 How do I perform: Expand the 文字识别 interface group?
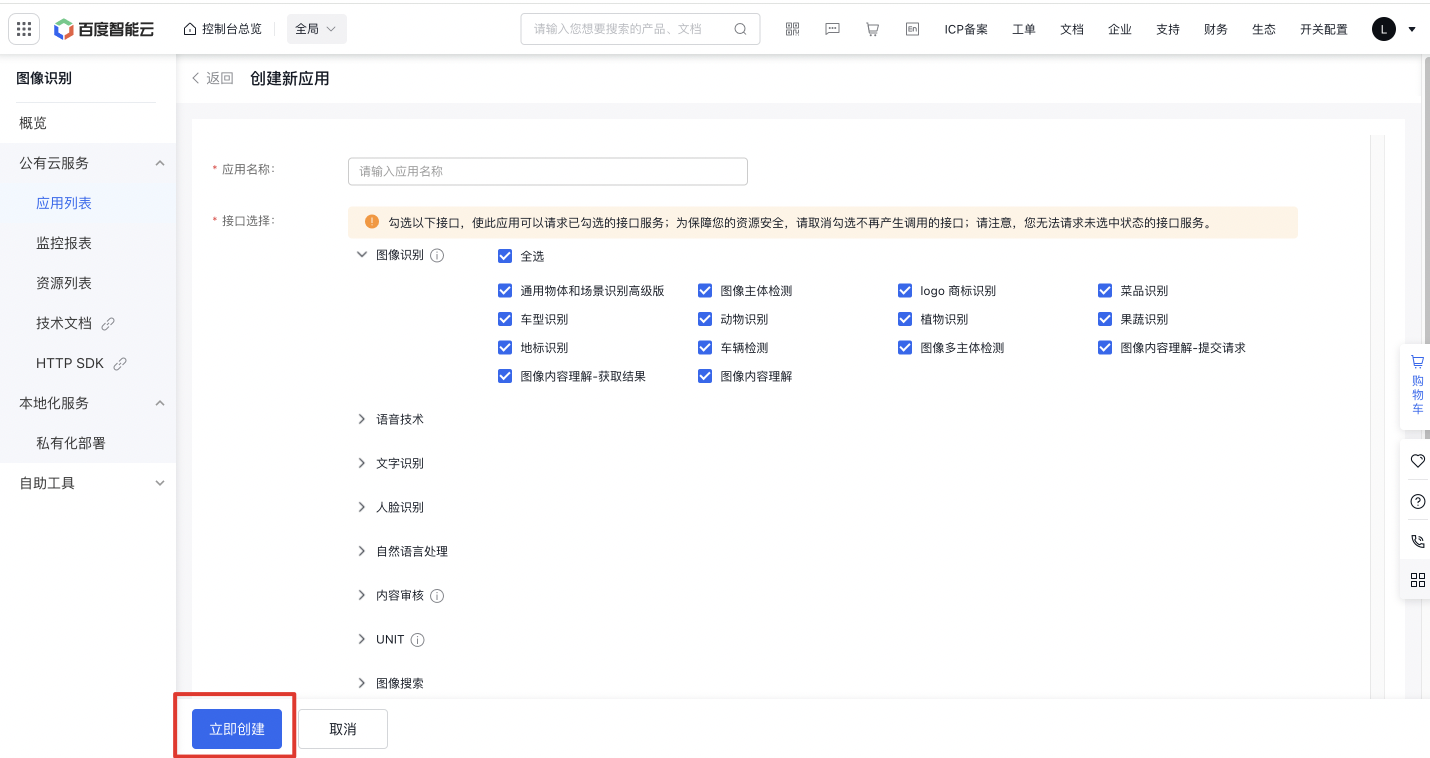362,463
